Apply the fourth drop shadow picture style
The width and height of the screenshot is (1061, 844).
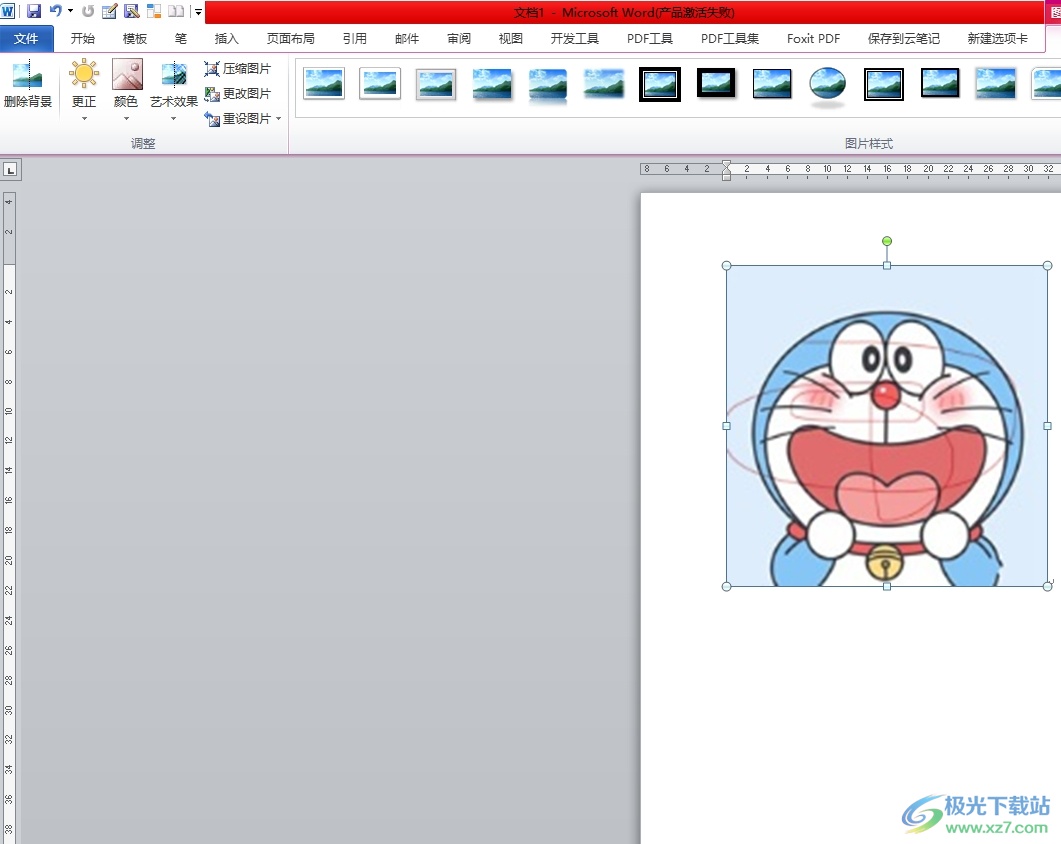492,84
